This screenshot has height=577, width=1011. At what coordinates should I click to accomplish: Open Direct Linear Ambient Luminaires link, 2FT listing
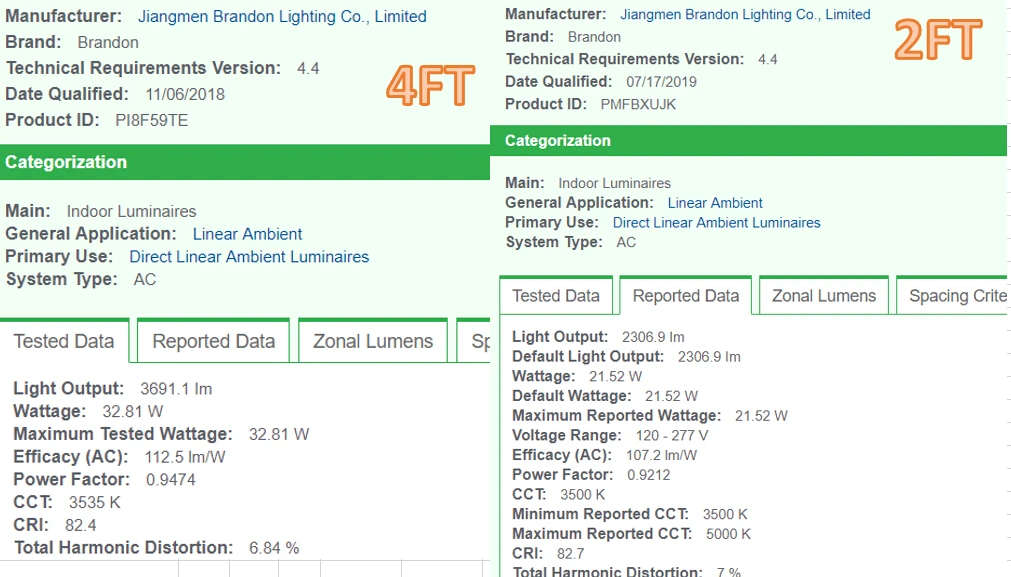click(x=716, y=223)
